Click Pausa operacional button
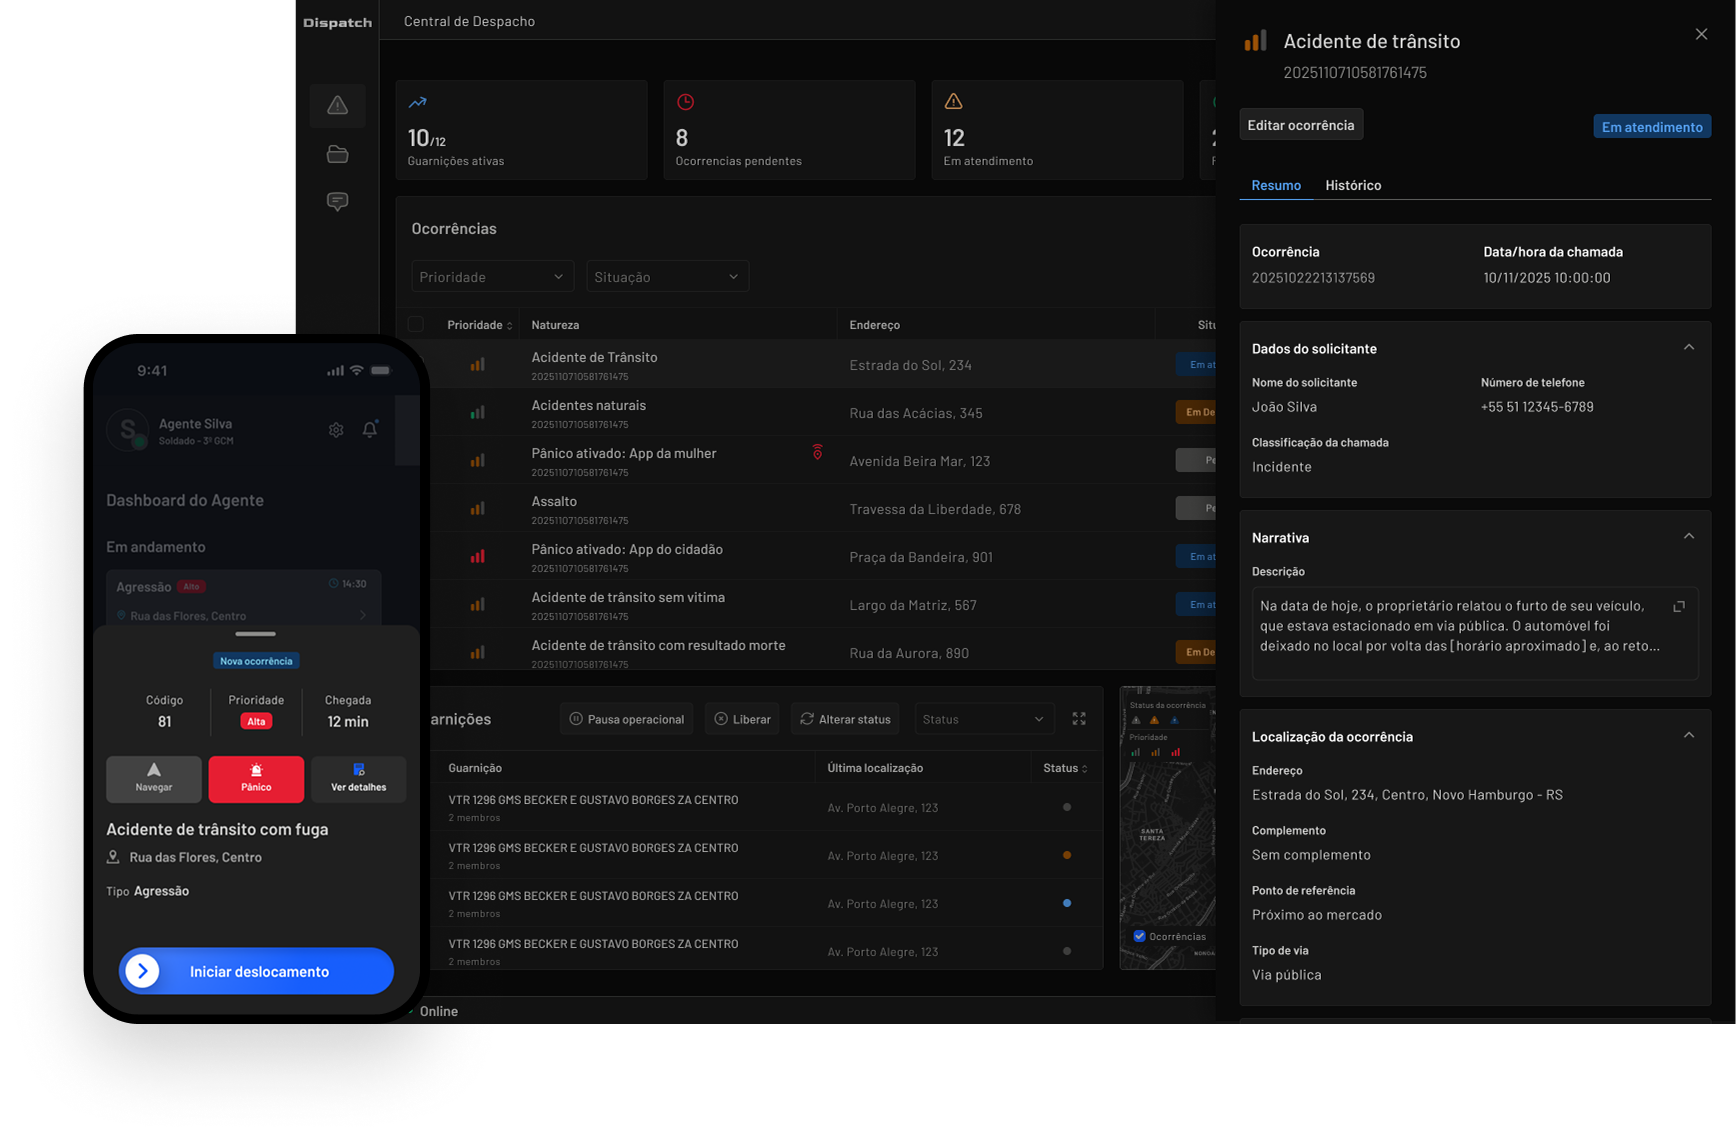 tap(626, 719)
